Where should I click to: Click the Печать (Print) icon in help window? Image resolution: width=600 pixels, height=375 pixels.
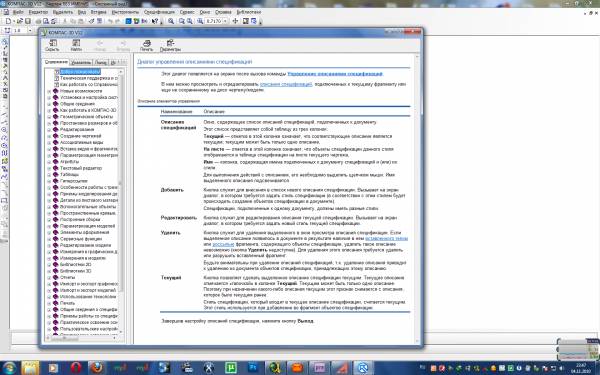point(146,45)
